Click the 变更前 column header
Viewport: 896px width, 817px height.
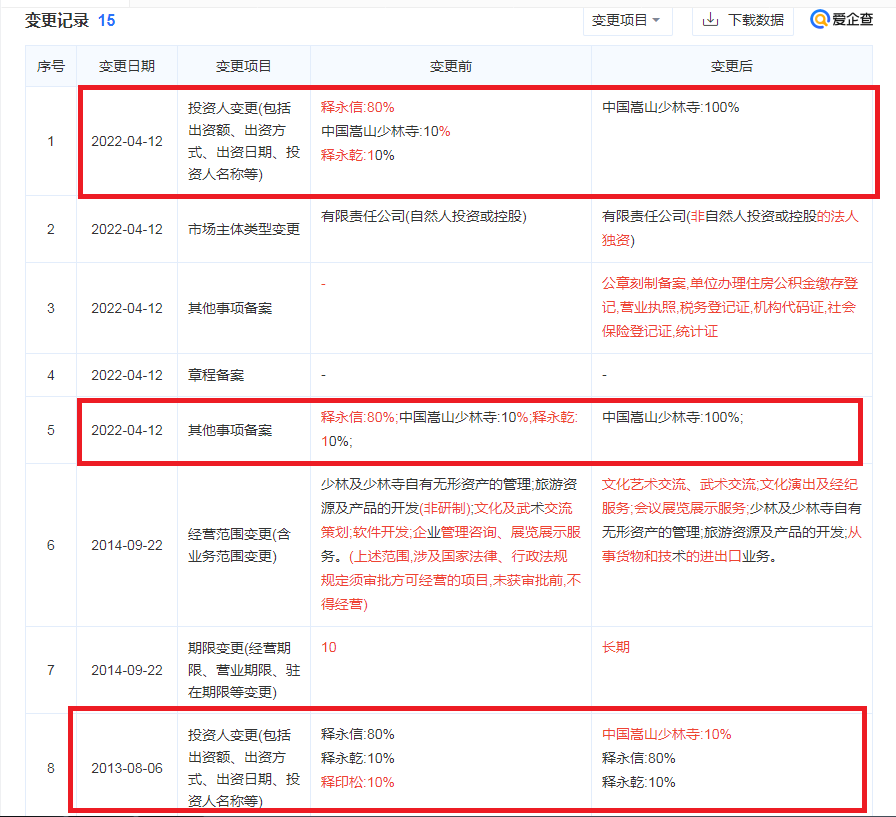tap(449, 65)
